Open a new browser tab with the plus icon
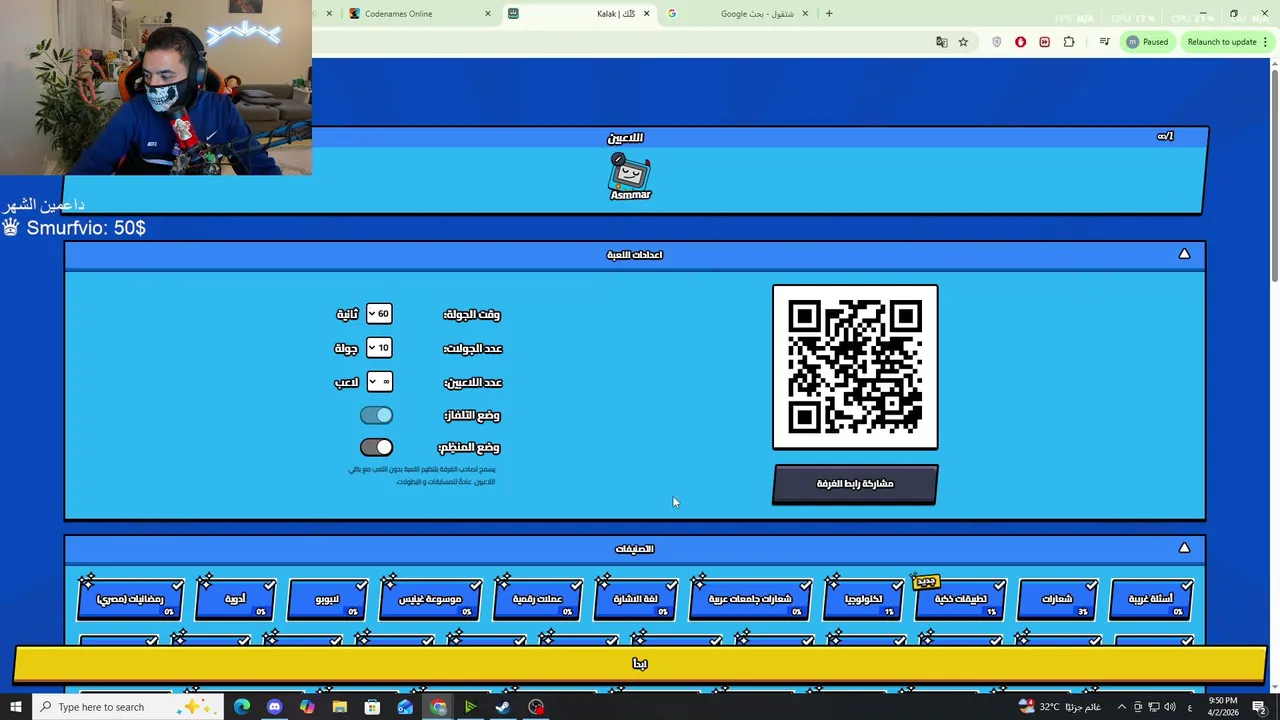The width and height of the screenshot is (1280, 720). click(829, 14)
